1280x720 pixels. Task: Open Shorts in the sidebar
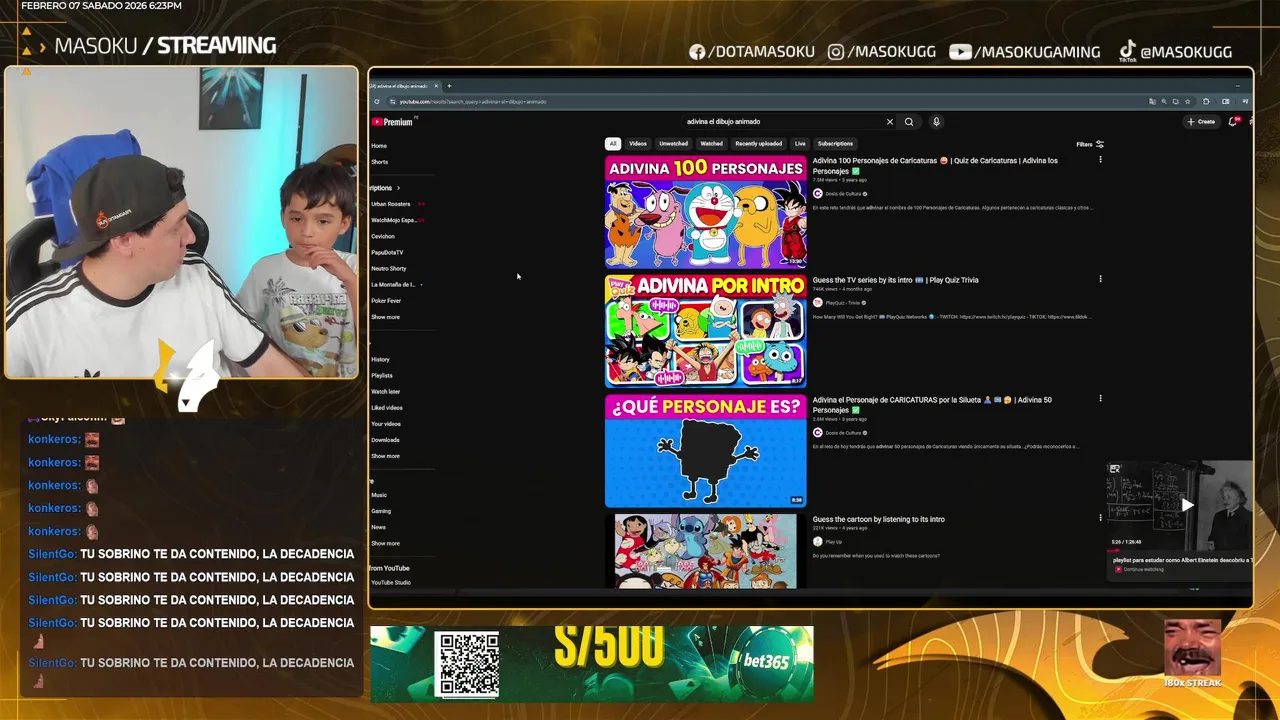click(380, 162)
